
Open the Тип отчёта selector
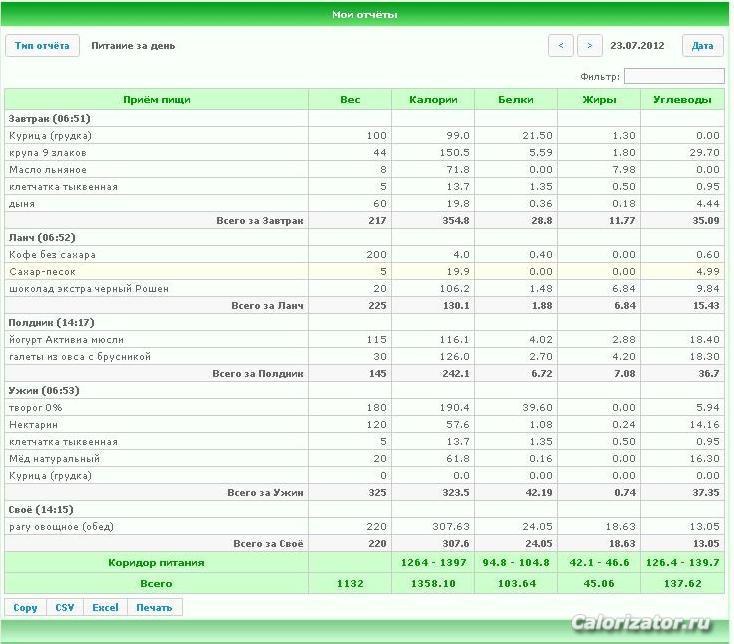pos(42,46)
